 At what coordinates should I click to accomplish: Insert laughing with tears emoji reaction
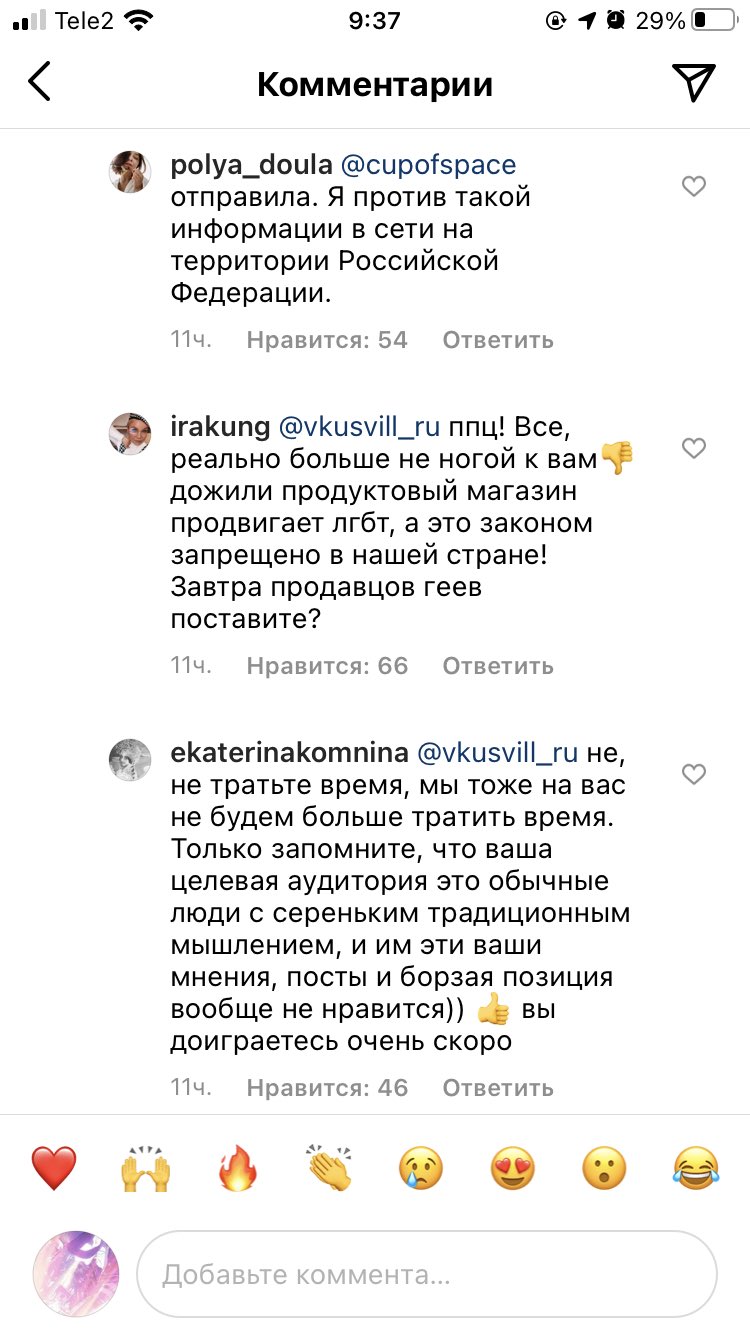pos(696,1167)
